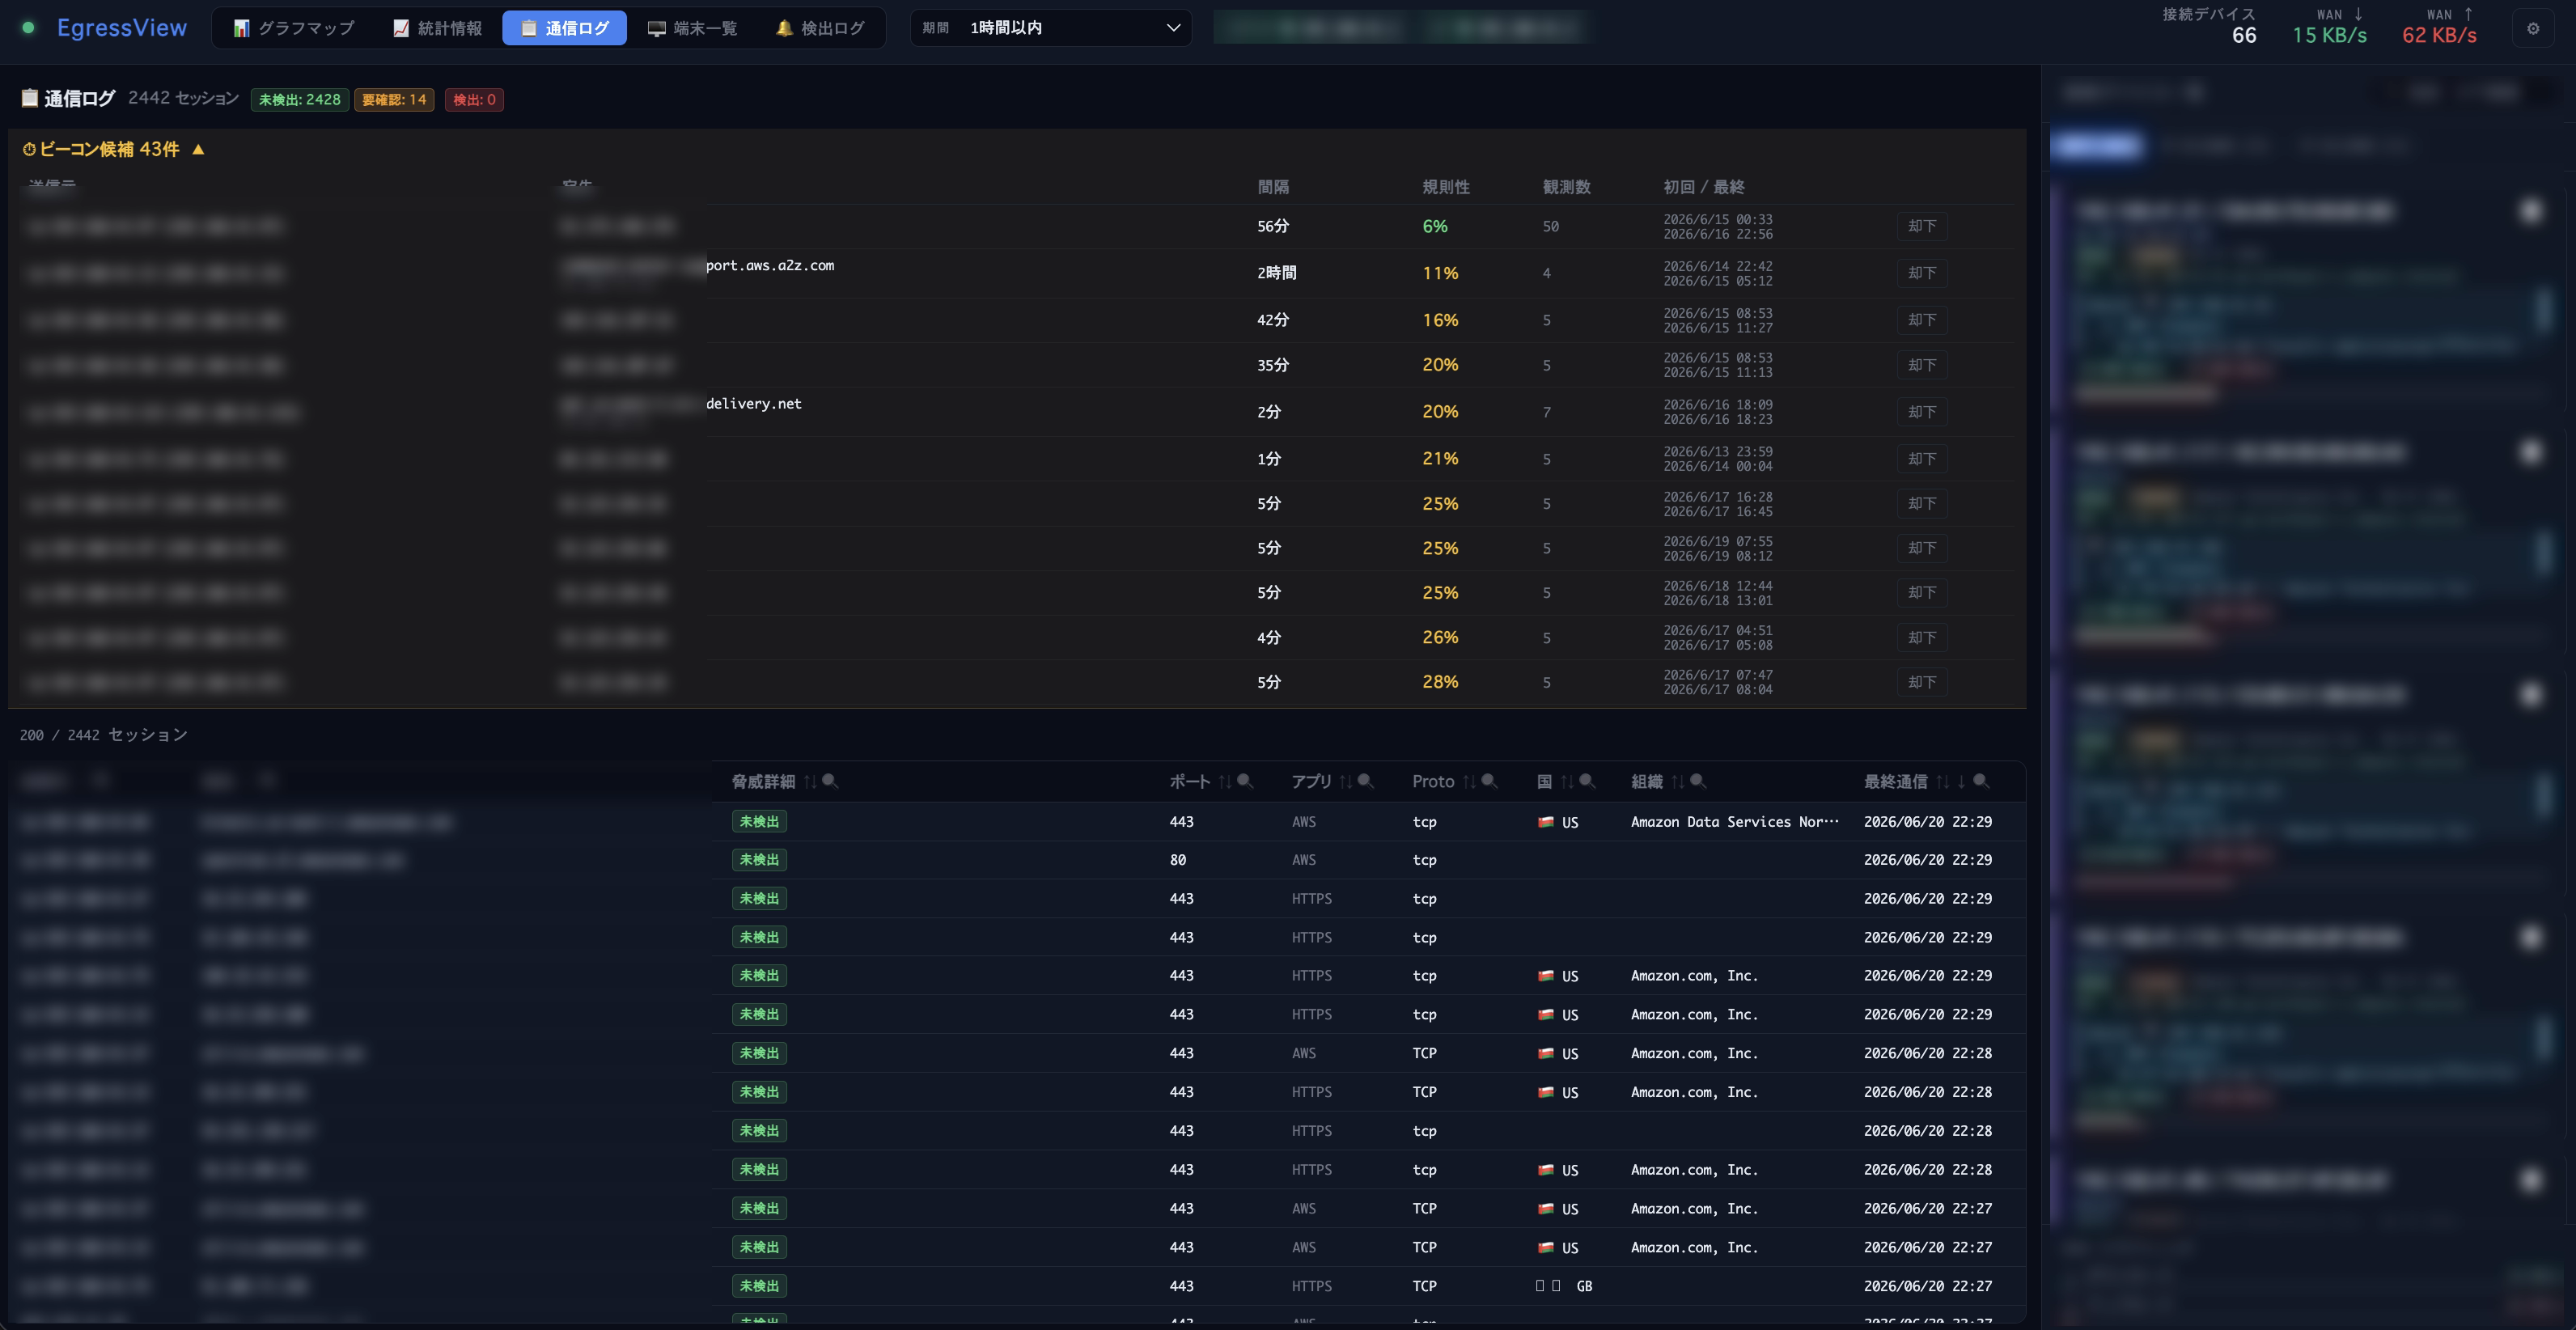The image size is (2576, 1330).
Task: Sort by 組織 column arrows
Action: coord(1678,782)
